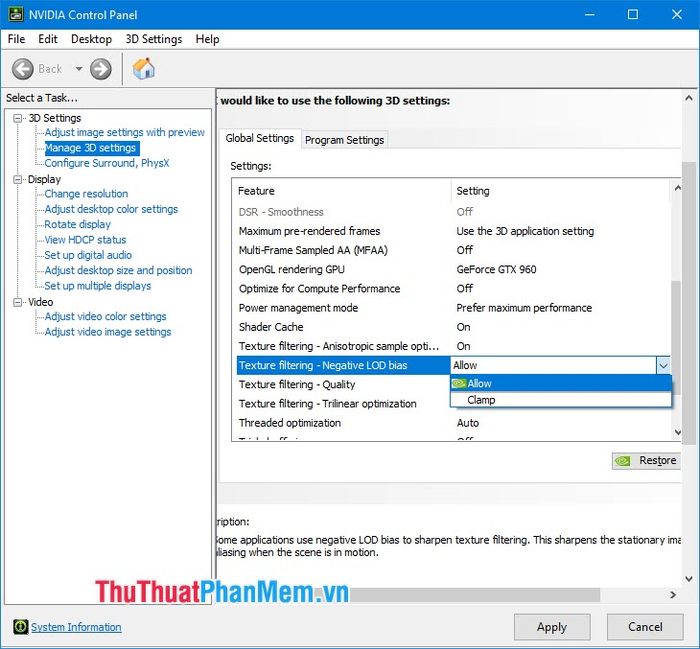Screen dimensions: 700x649
Task: Click the Feature column header
Action: pos(342,191)
